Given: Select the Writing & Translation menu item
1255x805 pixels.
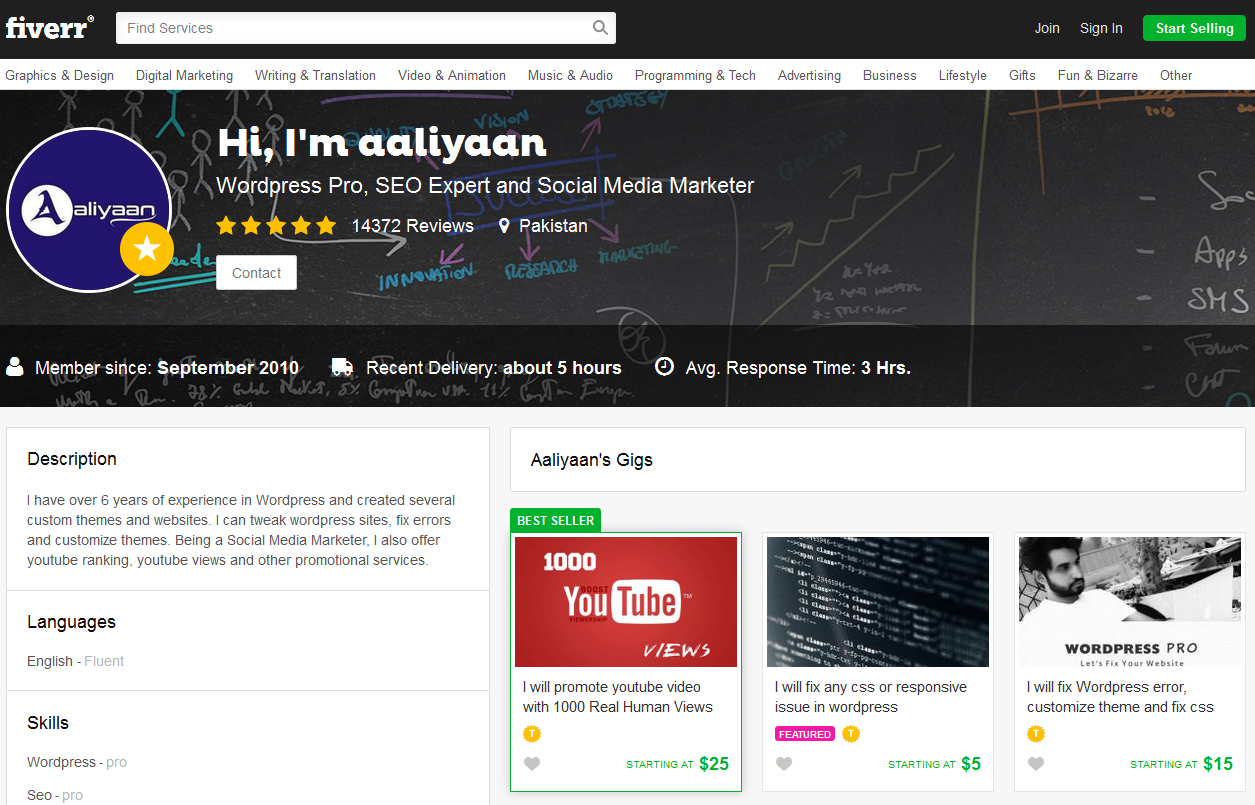Looking at the screenshot, I should pyautogui.click(x=315, y=75).
